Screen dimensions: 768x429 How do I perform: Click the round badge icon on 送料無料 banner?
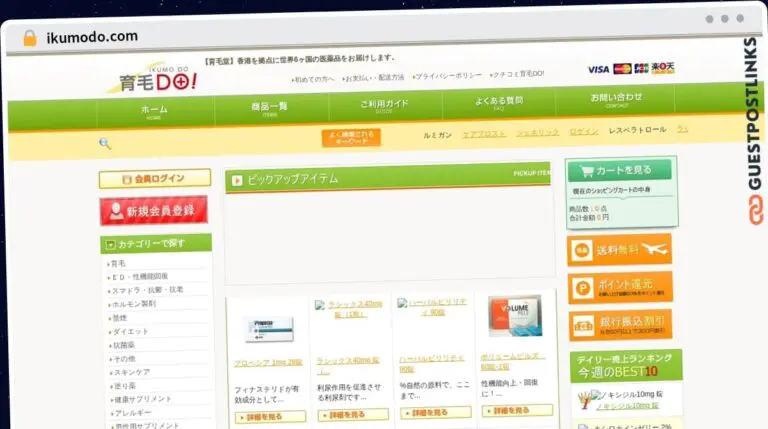pyautogui.click(x=582, y=251)
